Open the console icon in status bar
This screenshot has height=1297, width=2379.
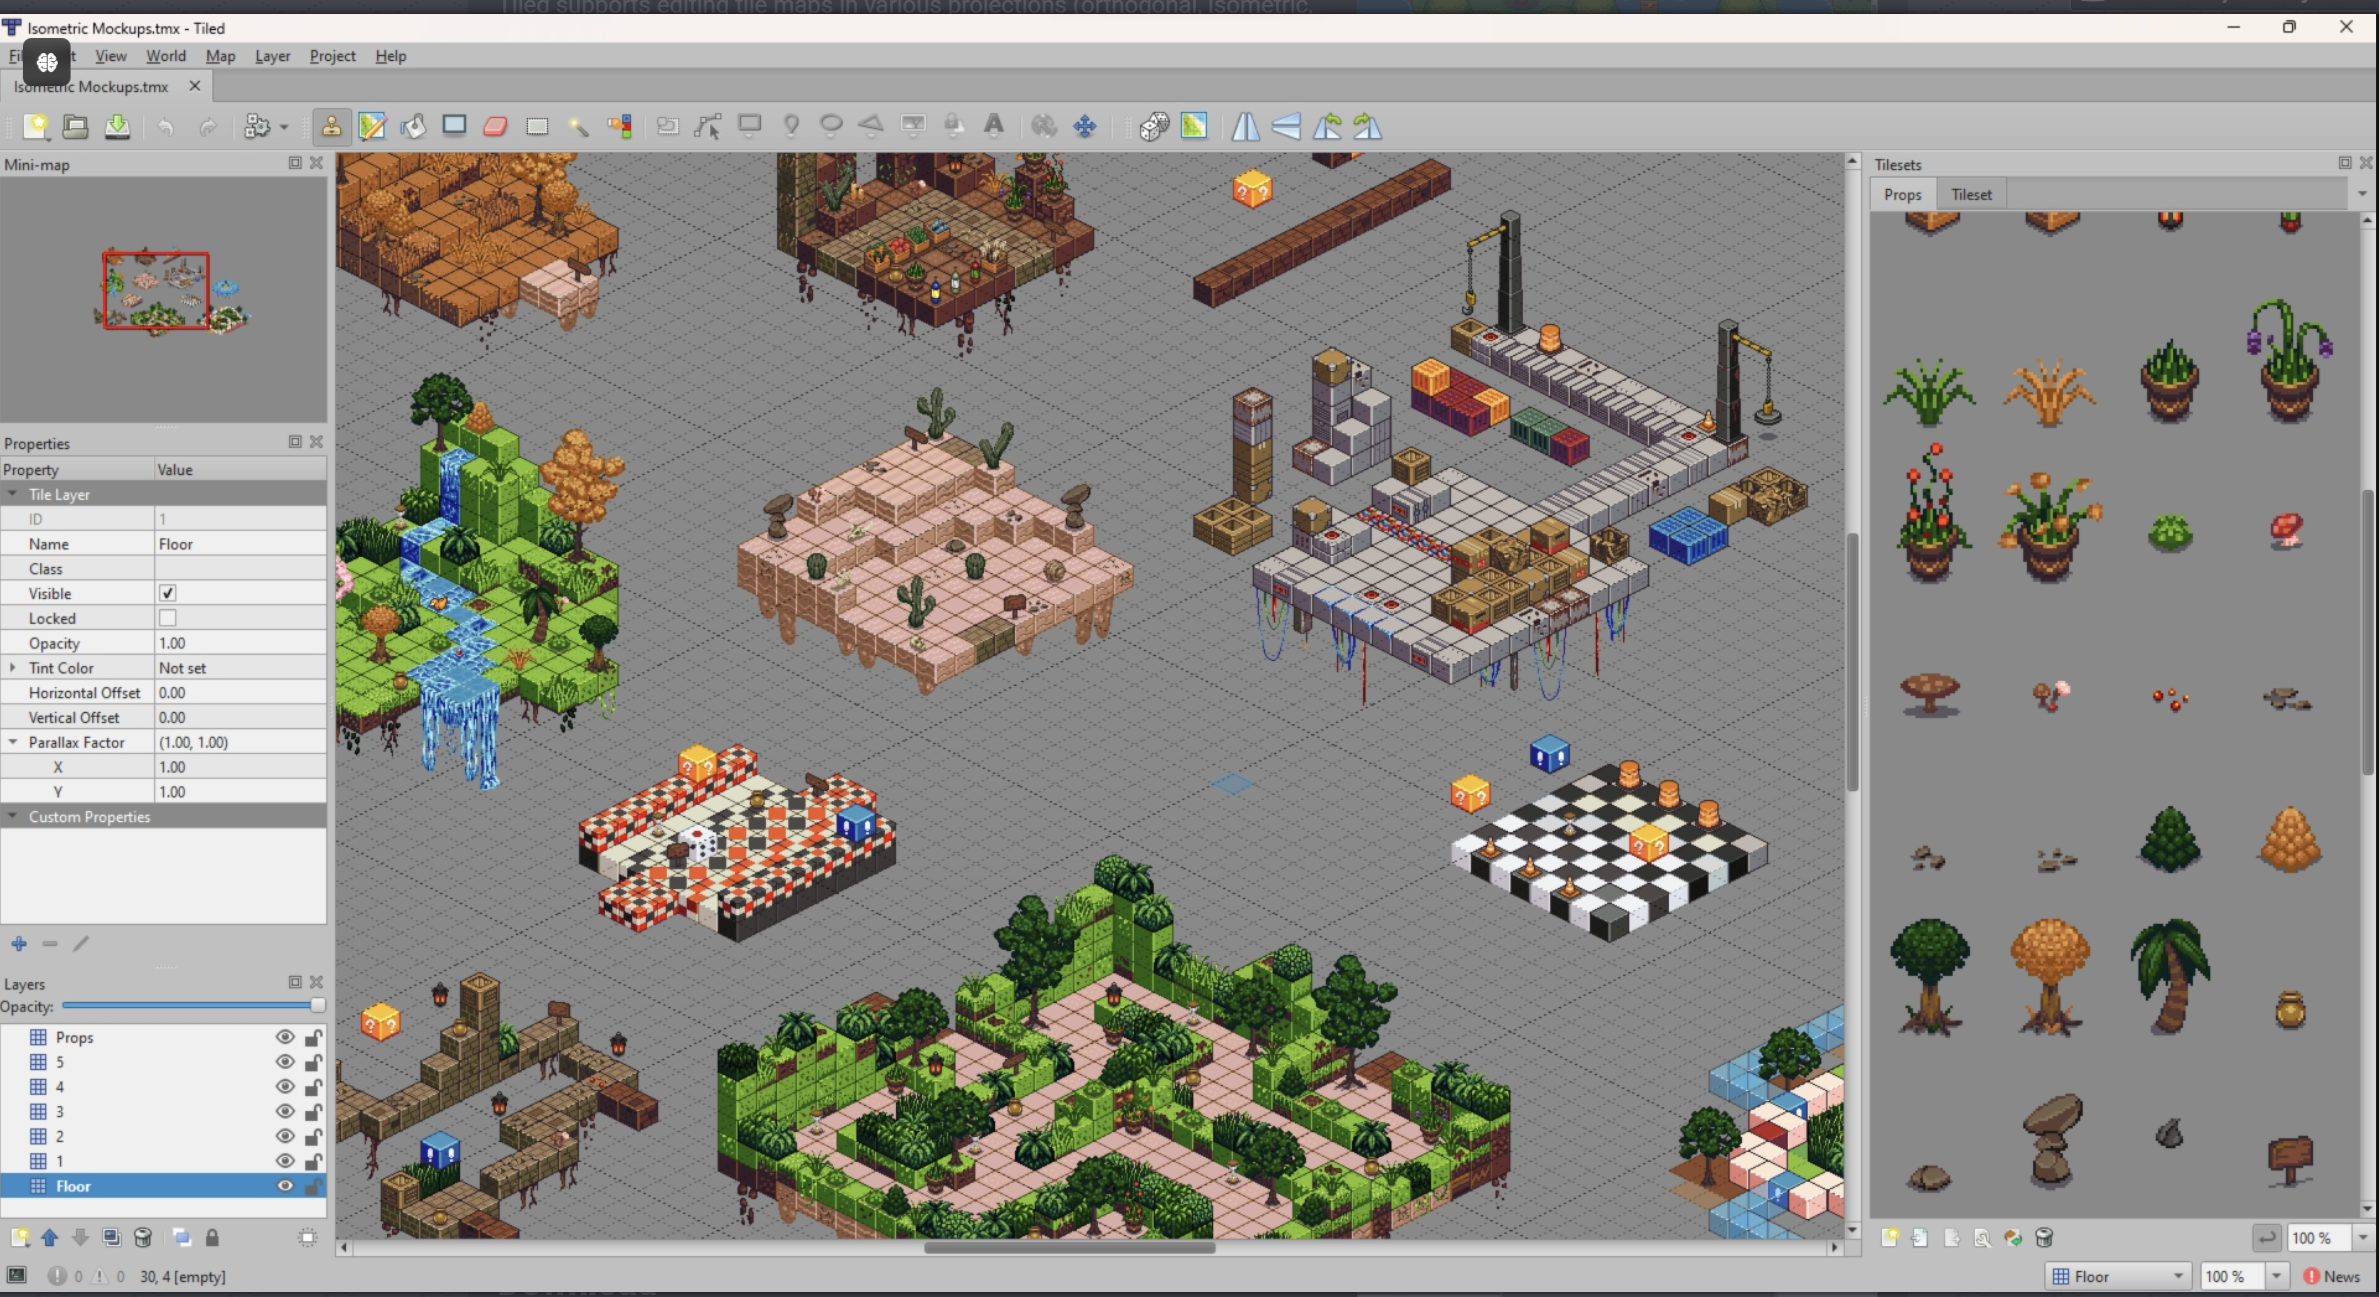coord(17,1275)
